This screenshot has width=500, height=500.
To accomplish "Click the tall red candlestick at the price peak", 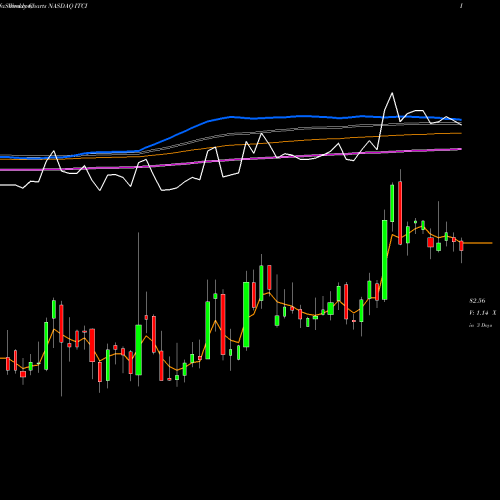I will pyautogui.click(x=400, y=213).
